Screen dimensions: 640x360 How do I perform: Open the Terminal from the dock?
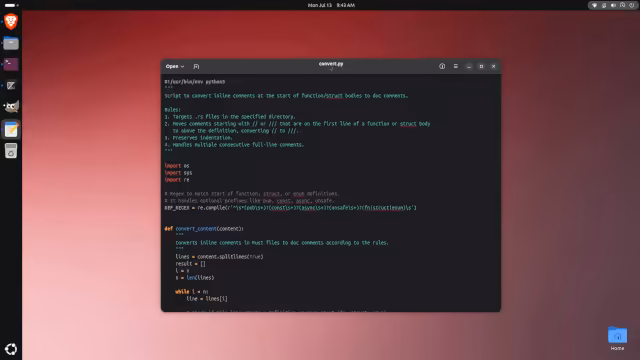coord(11,64)
